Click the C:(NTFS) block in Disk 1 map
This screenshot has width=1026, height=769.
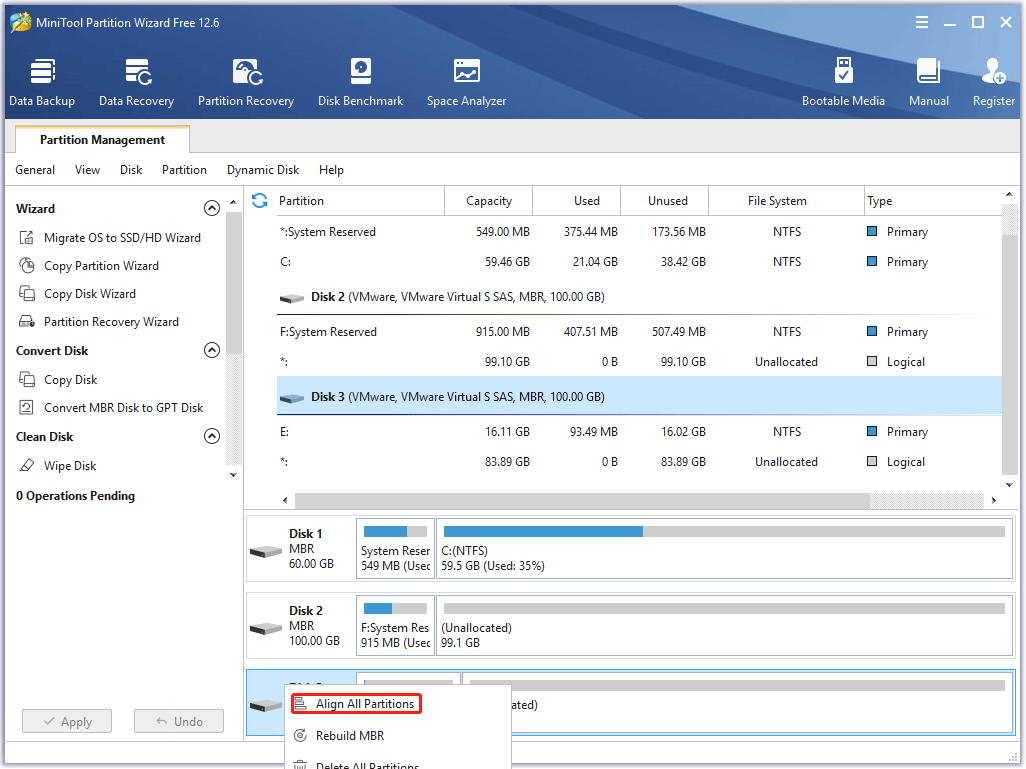pyautogui.click(x=724, y=548)
